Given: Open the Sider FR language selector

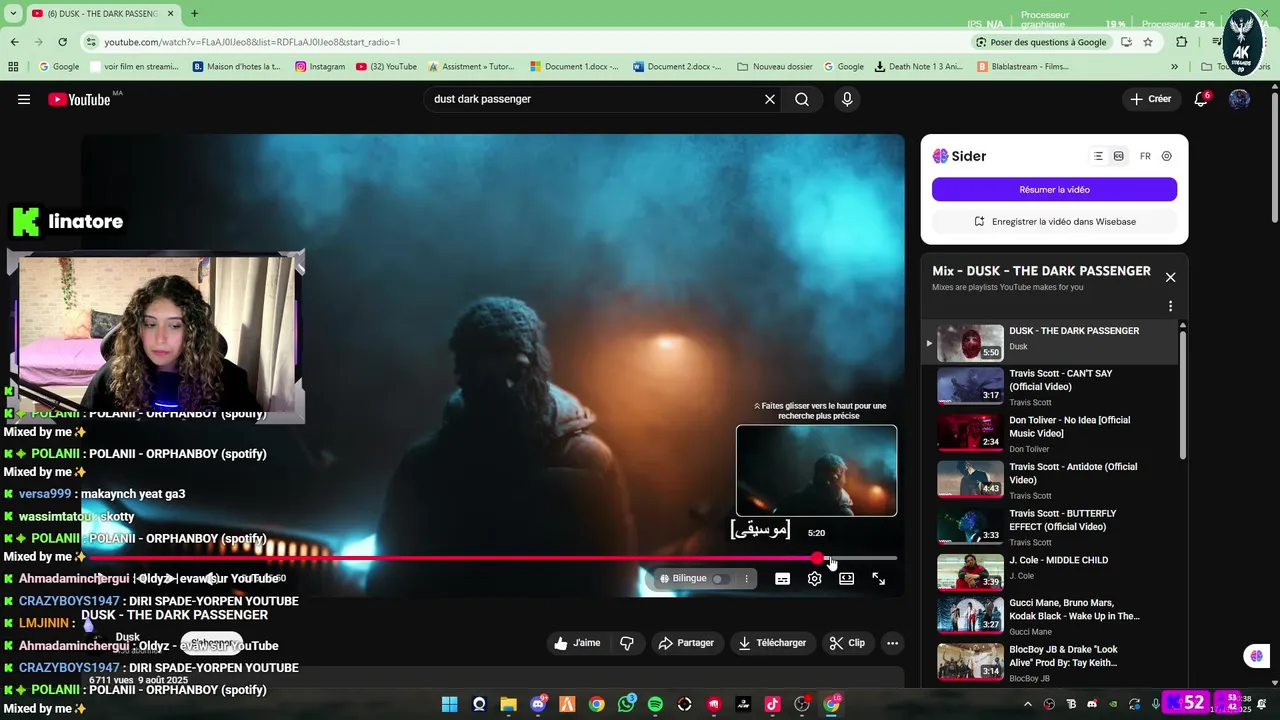Looking at the screenshot, I should [1145, 156].
